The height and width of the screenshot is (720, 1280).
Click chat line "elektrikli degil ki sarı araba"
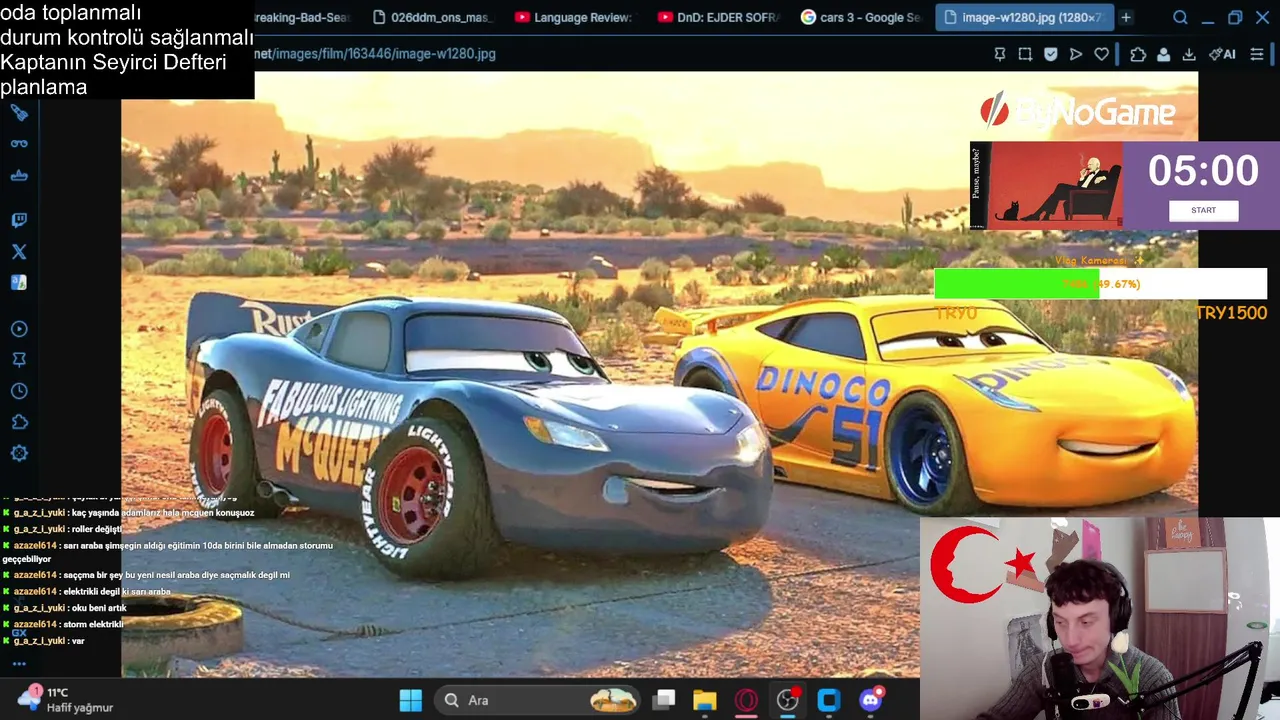pos(116,592)
